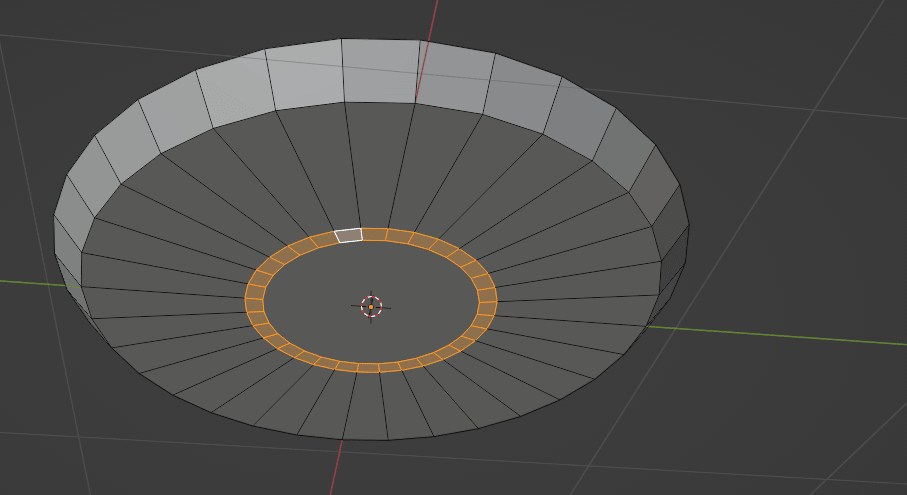
Task: Click the bottom-most face of the orange selected ring
Action: (x=368, y=368)
